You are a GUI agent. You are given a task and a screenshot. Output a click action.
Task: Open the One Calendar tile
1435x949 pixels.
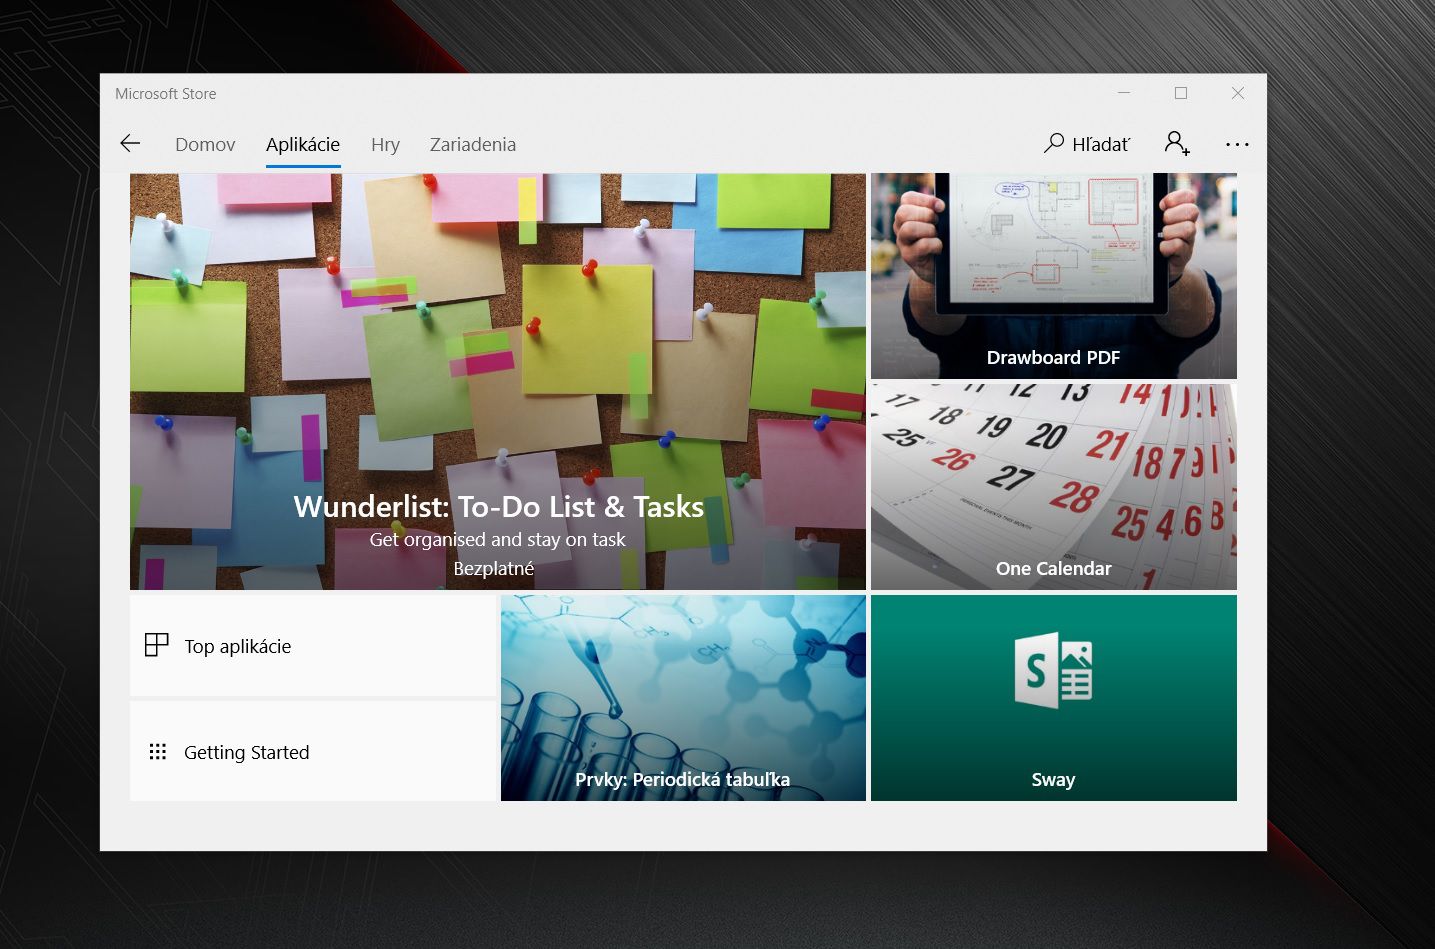[1053, 487]
